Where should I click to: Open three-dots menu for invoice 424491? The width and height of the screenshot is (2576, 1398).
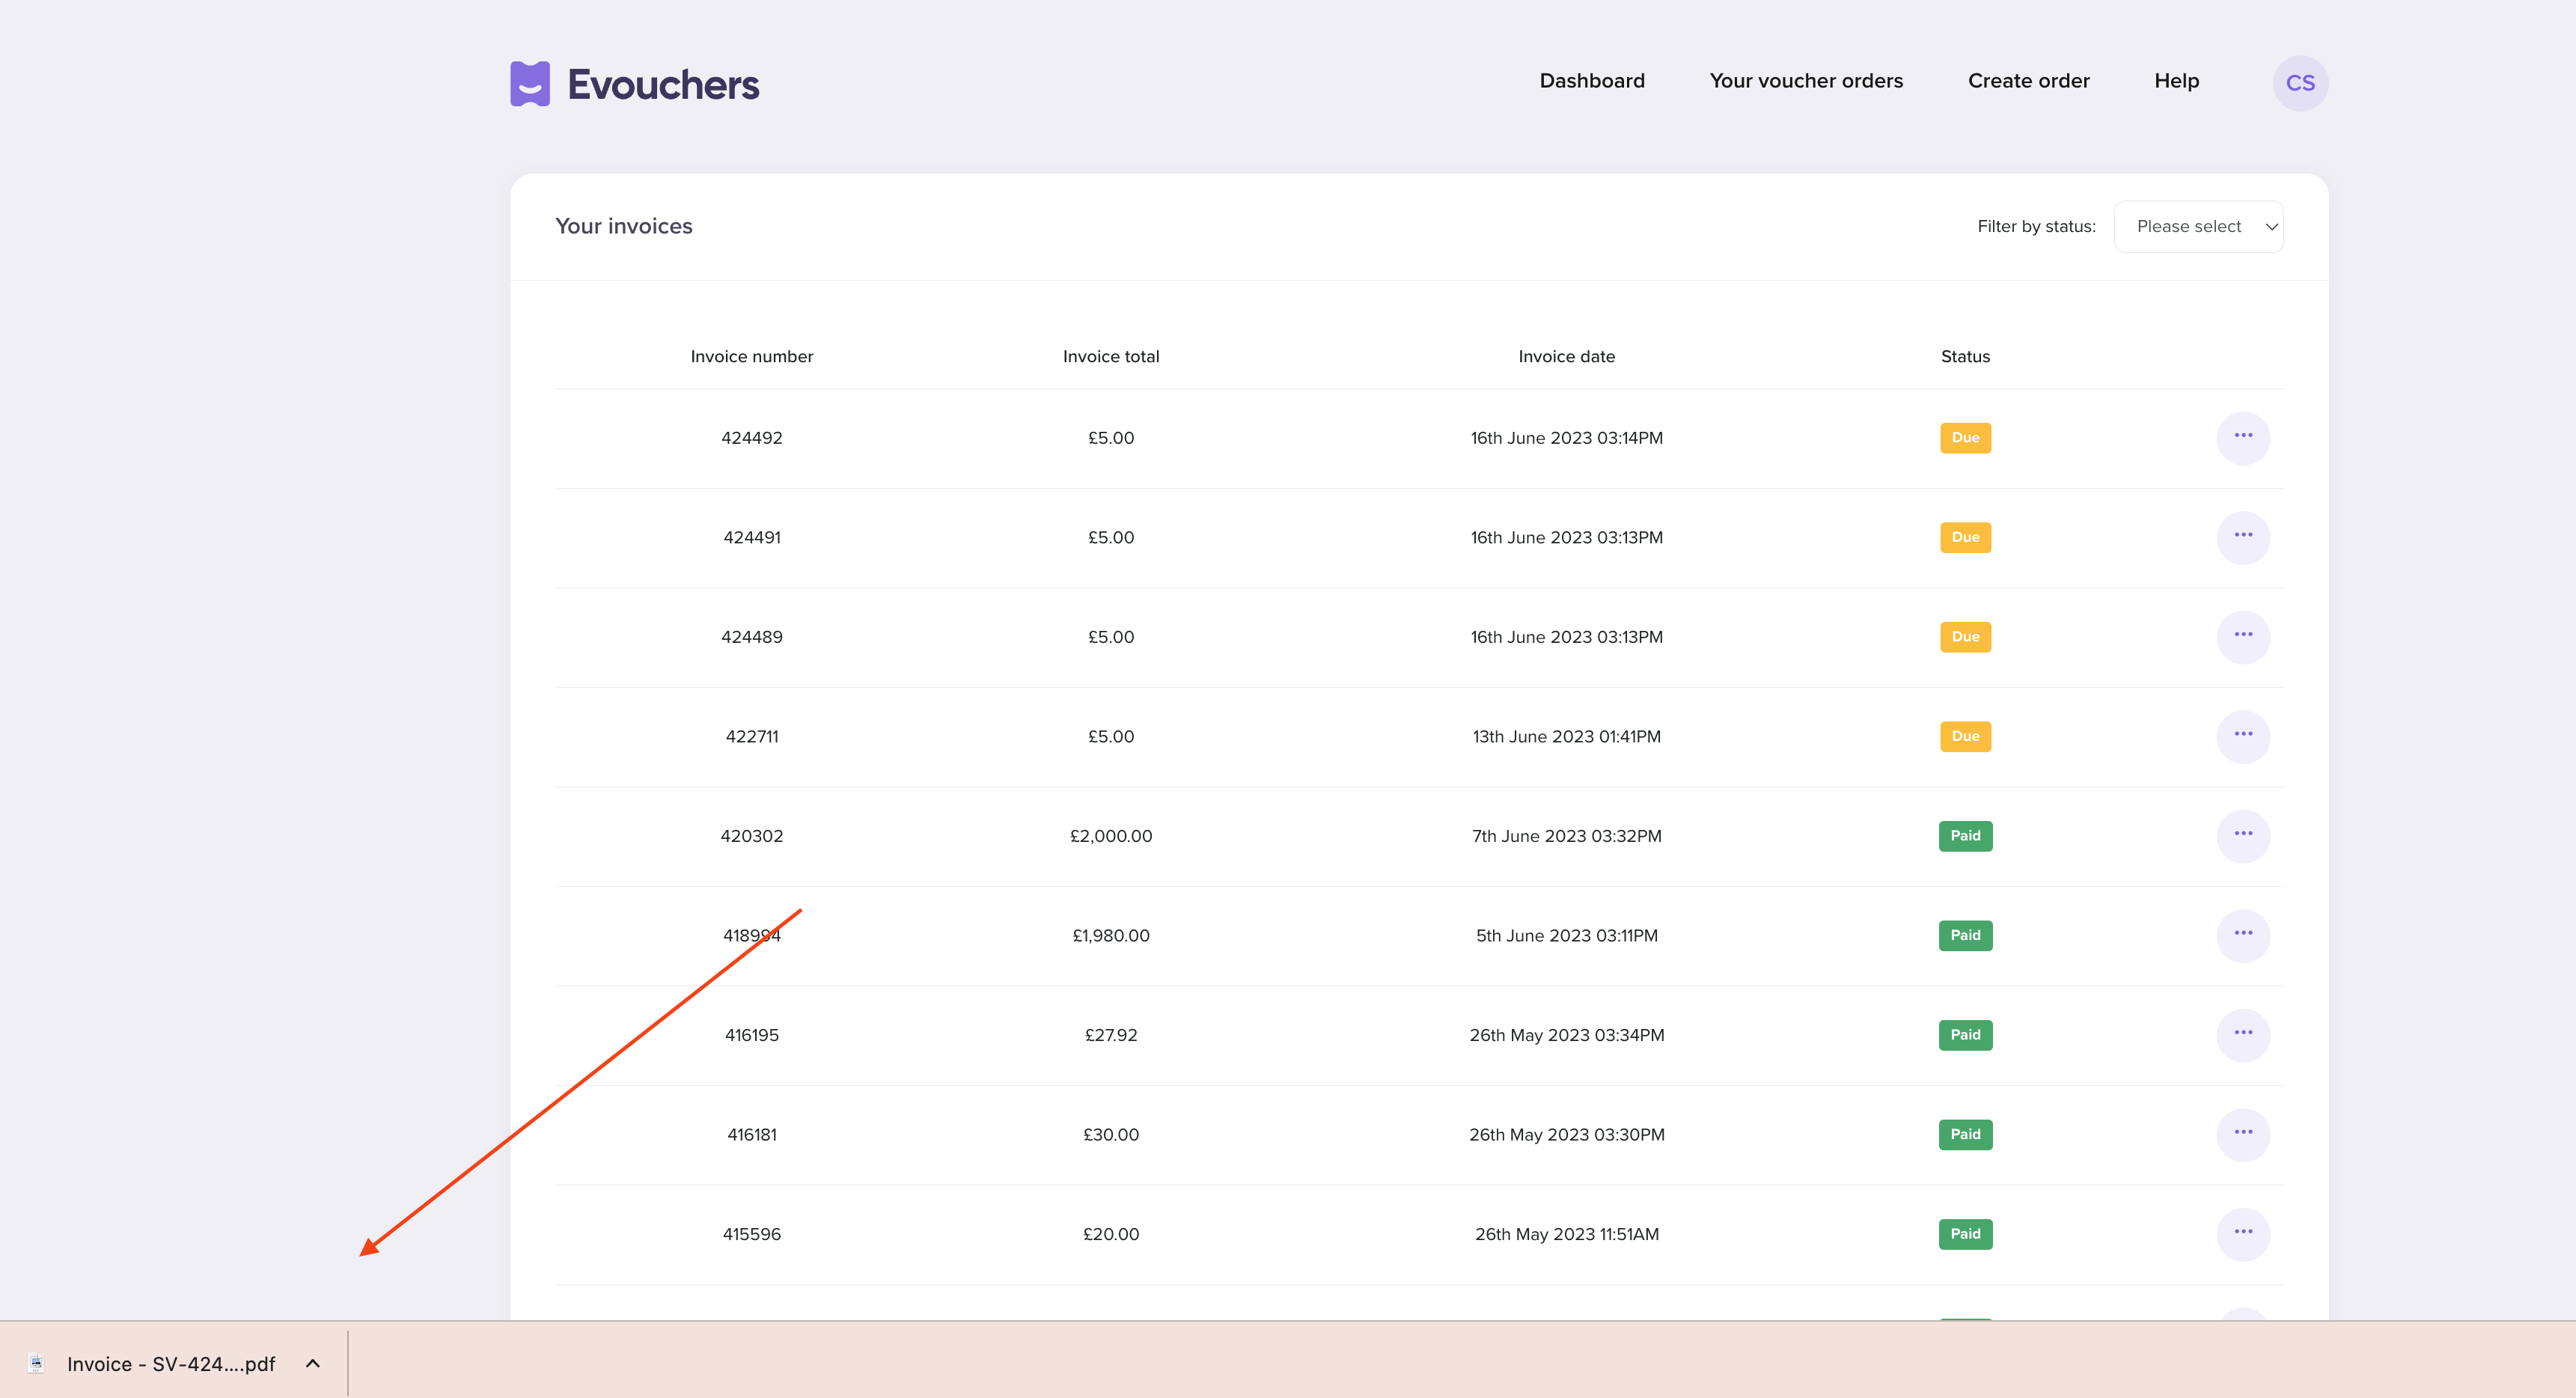pyautogui.click(x=2243, y=537)
